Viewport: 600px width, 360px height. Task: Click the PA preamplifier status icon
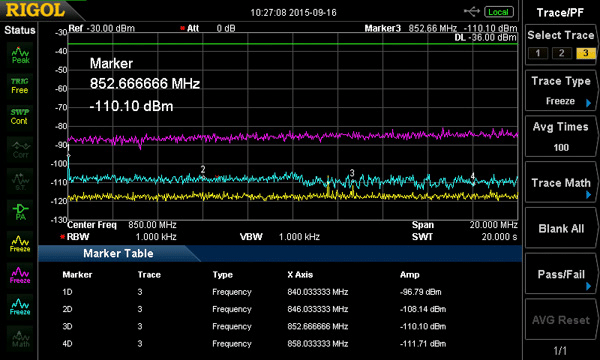20,212
